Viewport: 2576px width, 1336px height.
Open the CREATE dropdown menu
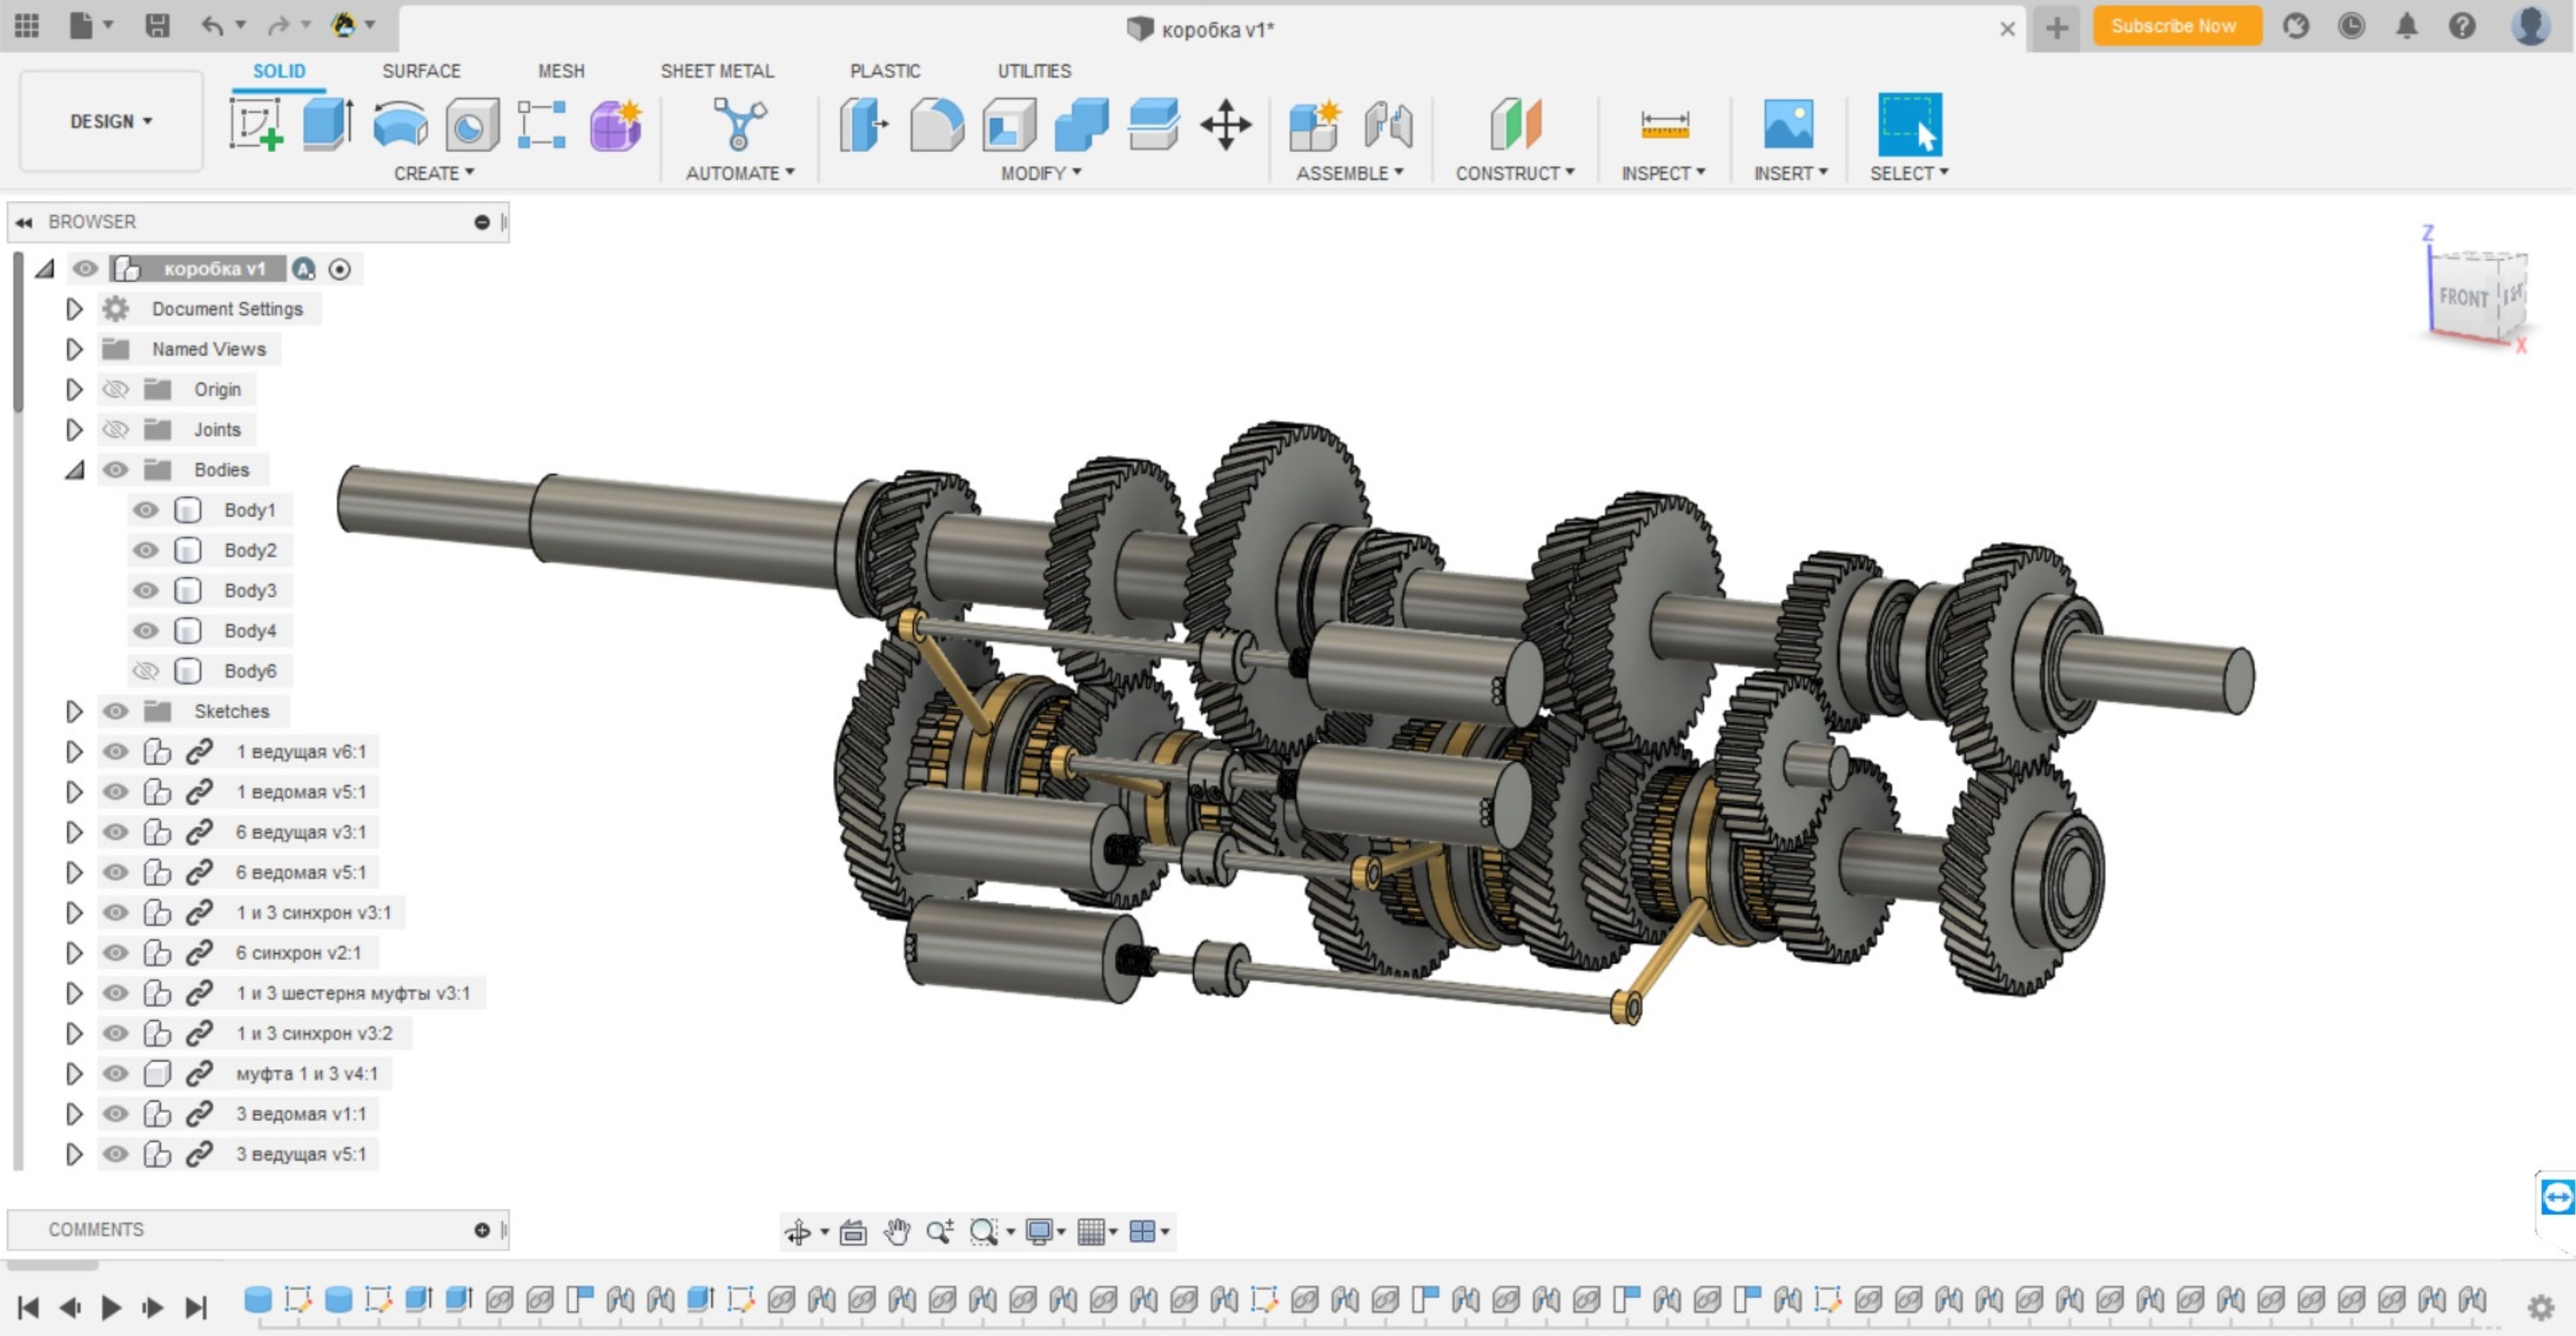pyautogui.click(x=434, y=173)
